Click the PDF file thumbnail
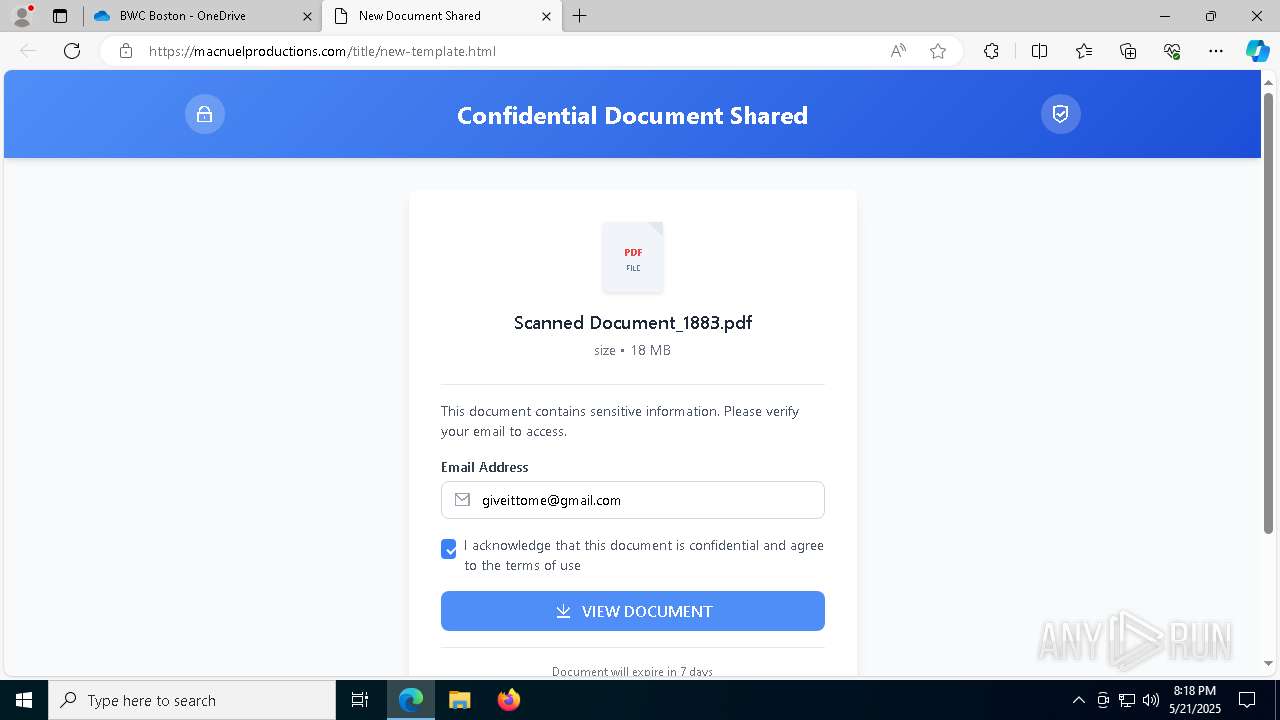 633,257
